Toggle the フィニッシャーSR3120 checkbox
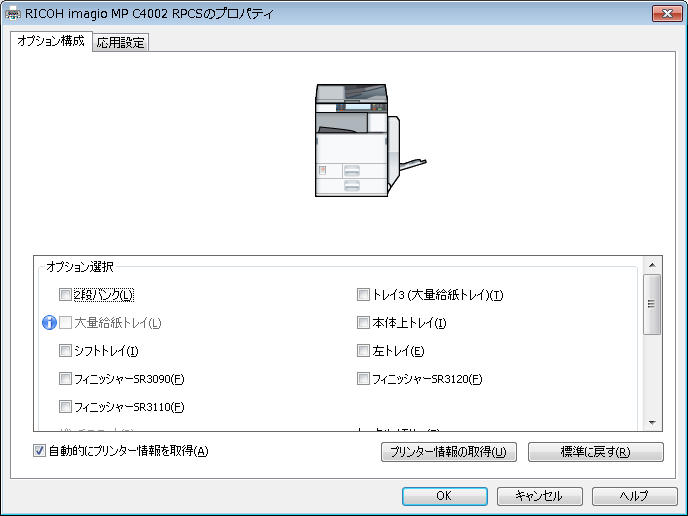Screen dimensions: 688x516 (364, 379)
